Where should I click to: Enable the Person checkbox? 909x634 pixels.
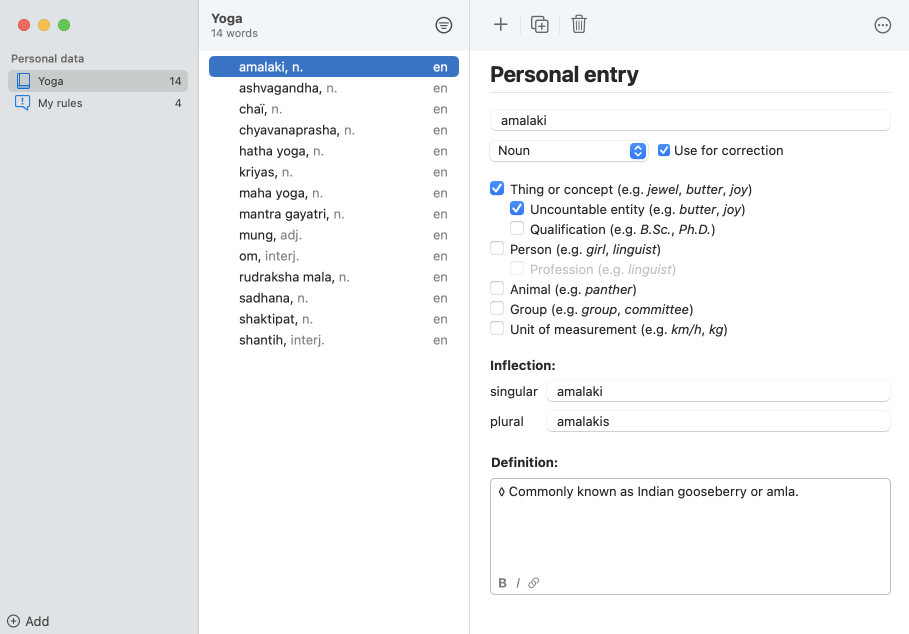click(497, 249)
